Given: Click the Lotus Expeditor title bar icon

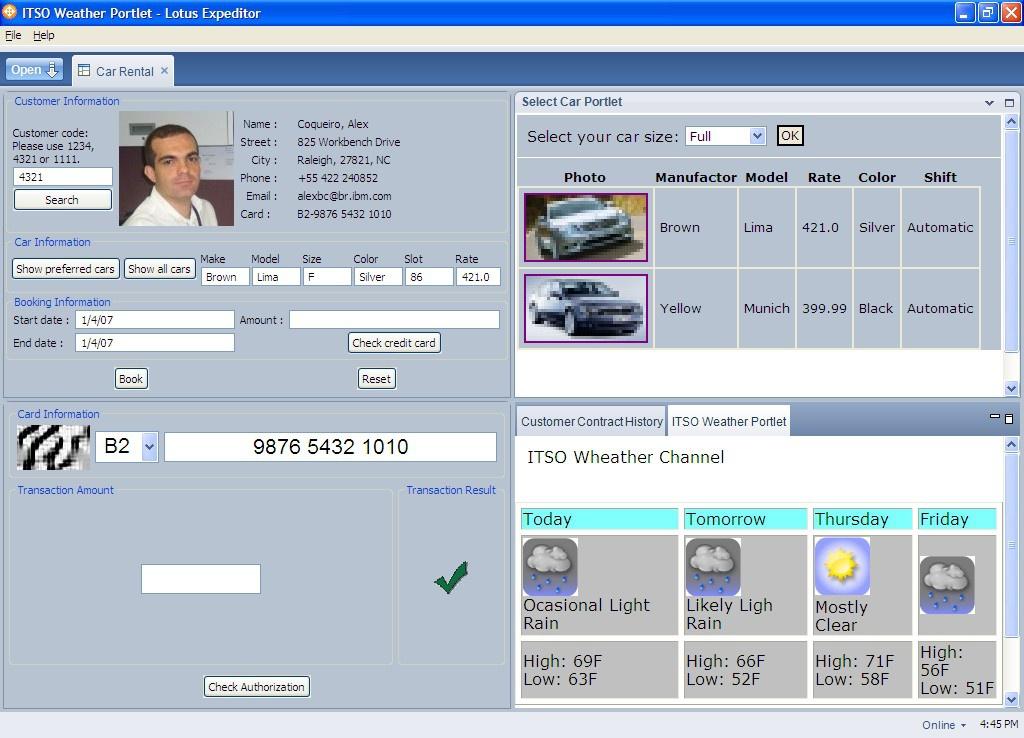Looking at the screenshot, I should point(10,12).
